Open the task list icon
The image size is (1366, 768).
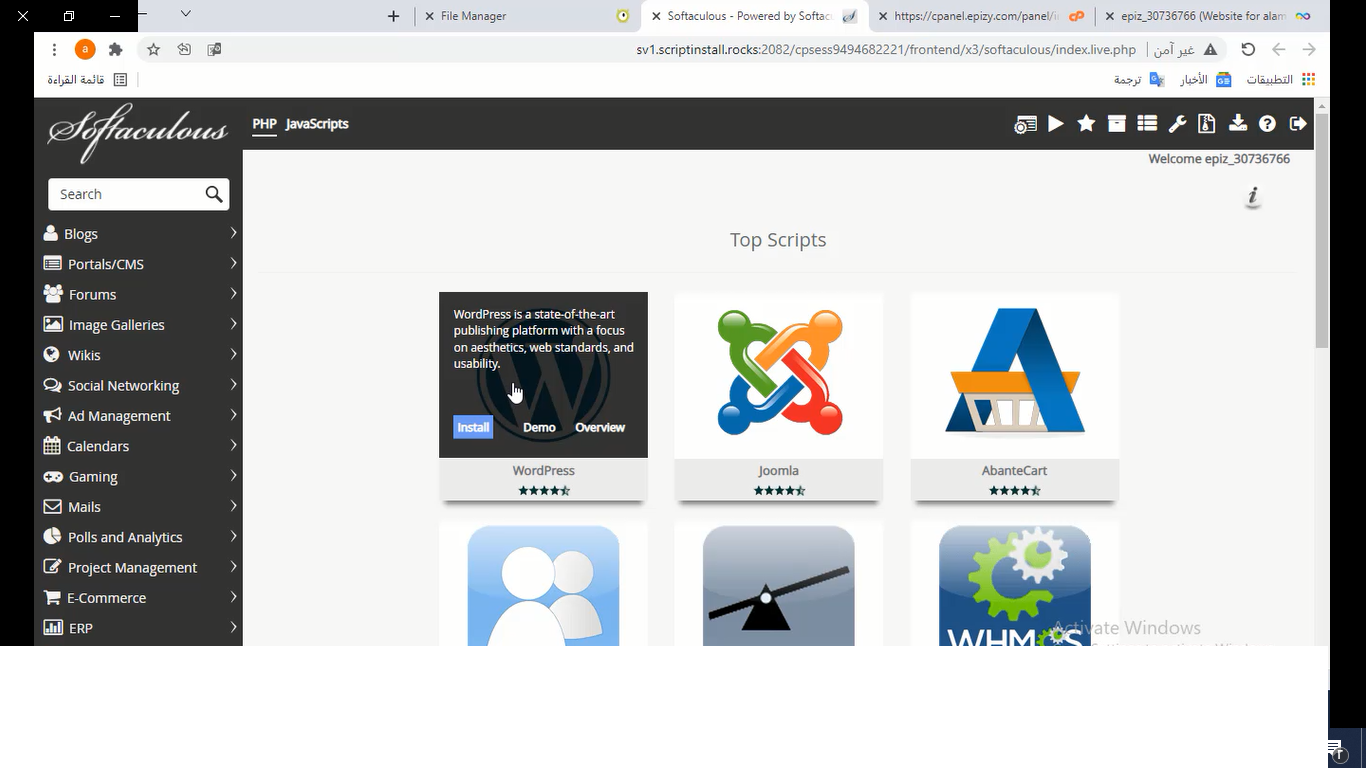[x=1147, y=124]
